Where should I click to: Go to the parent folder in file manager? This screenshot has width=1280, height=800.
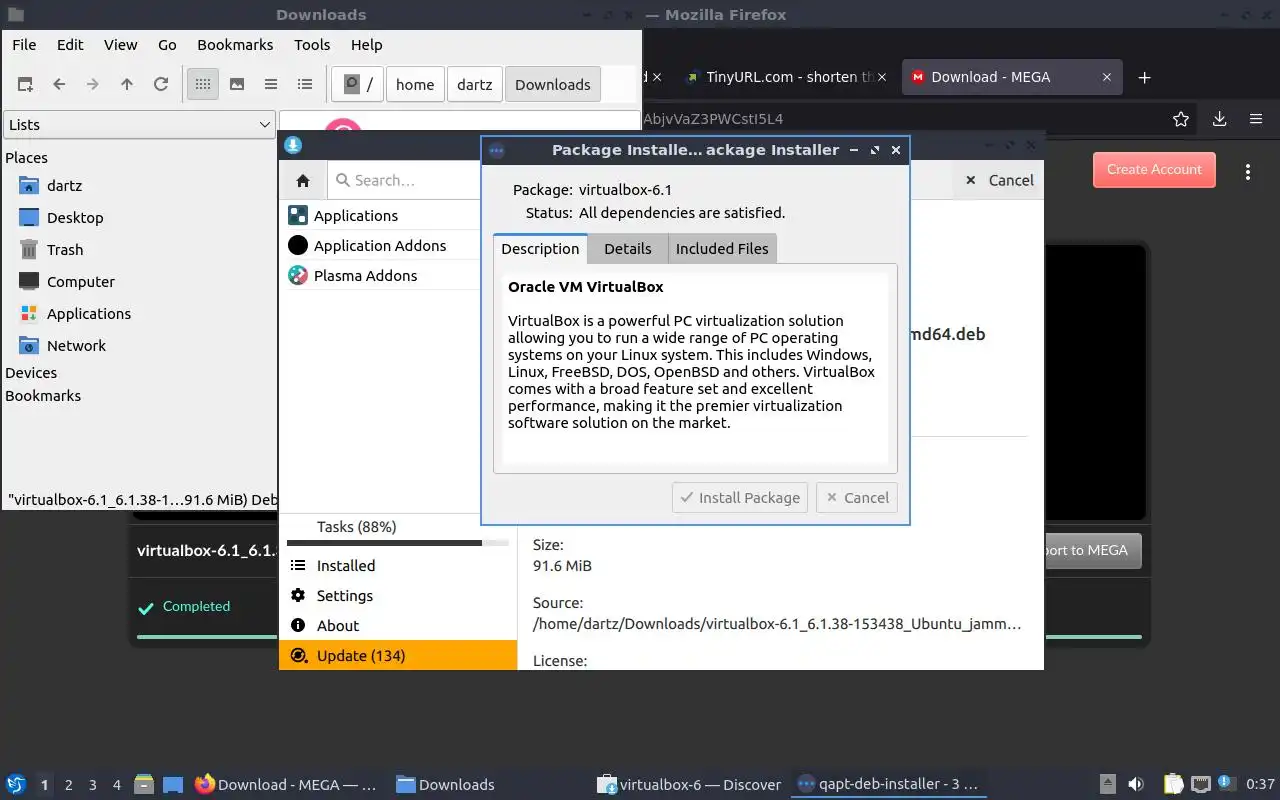tap(127, 85)
